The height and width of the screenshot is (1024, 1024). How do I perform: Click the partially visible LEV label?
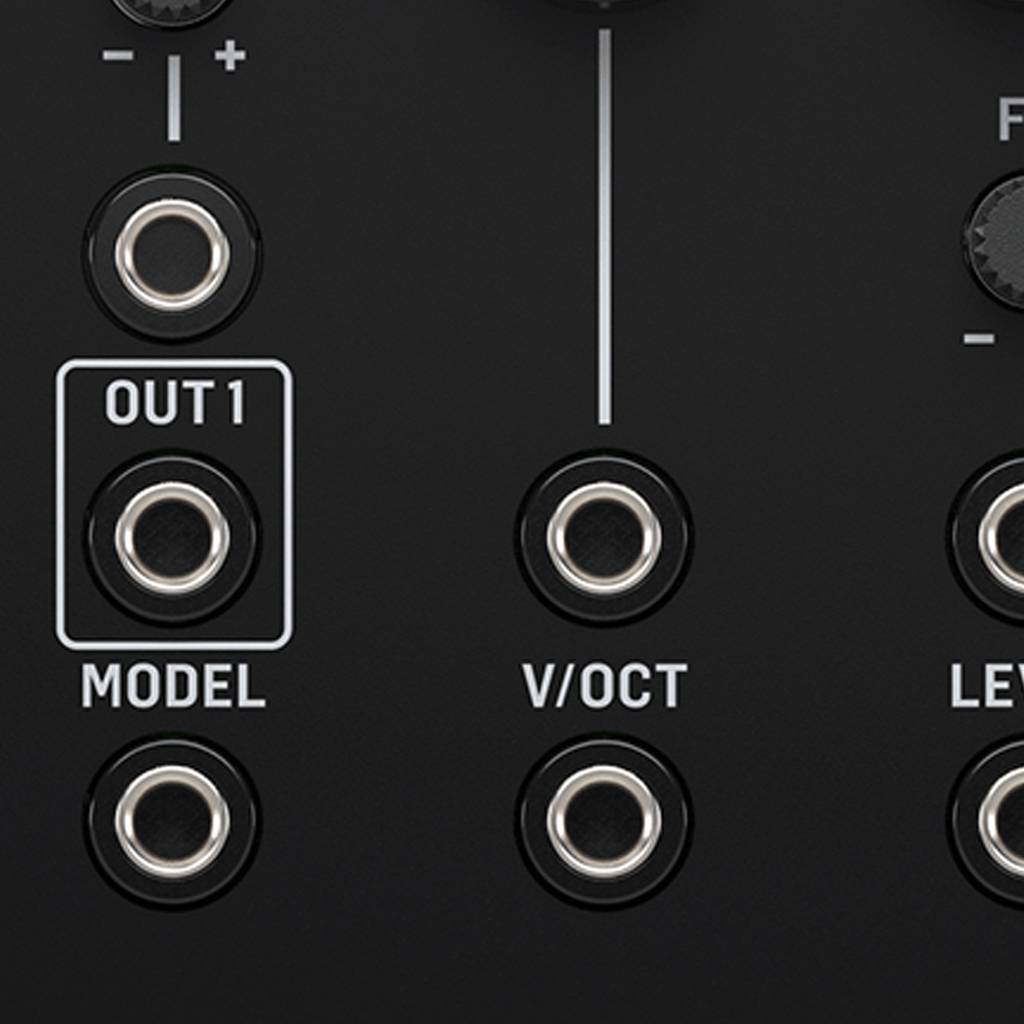point(987,686)
